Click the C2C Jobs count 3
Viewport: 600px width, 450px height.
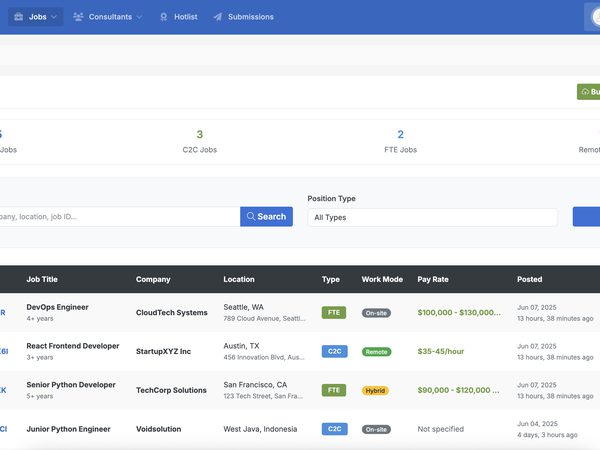[x=200, y=134]
